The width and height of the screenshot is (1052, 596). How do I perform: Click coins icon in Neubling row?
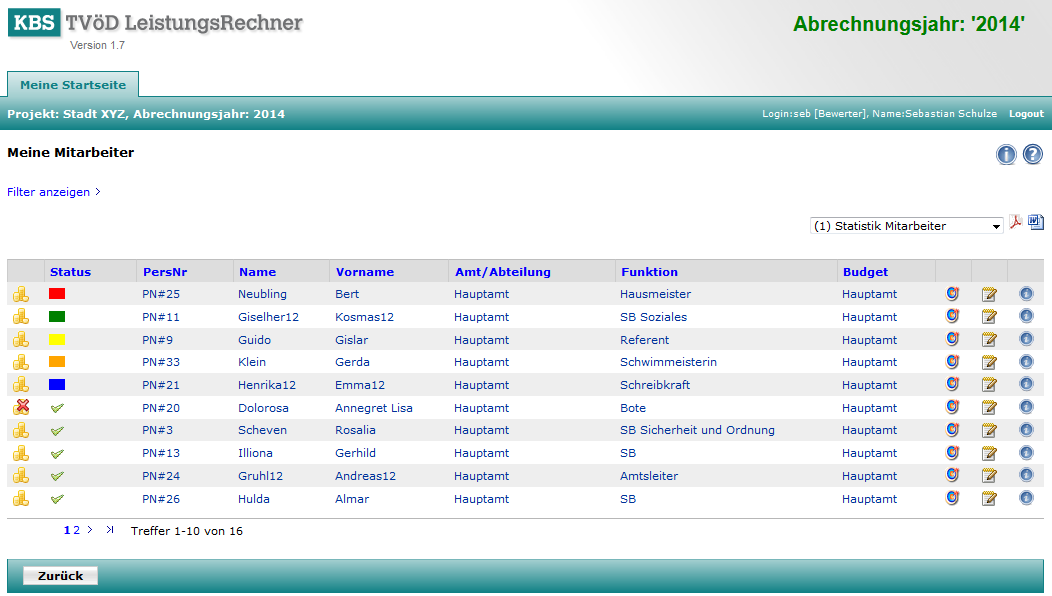pyautogui.click(x=21, y=293)
